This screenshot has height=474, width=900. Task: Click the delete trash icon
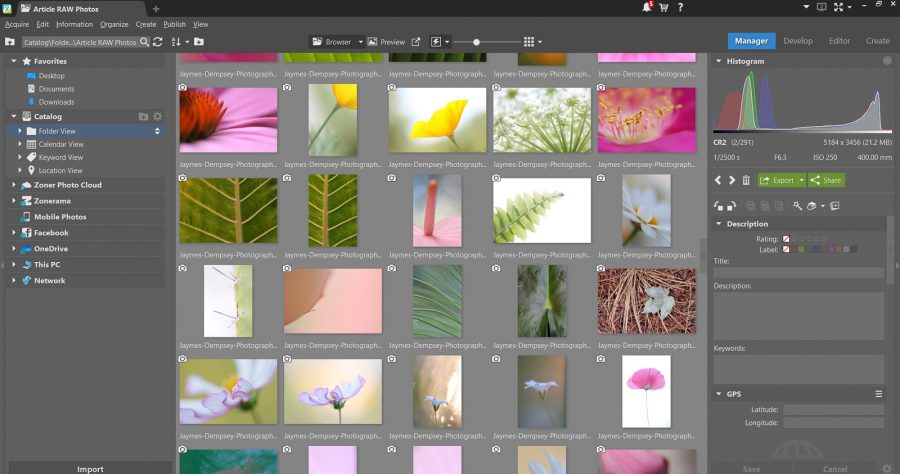click(x=746, y=180)
